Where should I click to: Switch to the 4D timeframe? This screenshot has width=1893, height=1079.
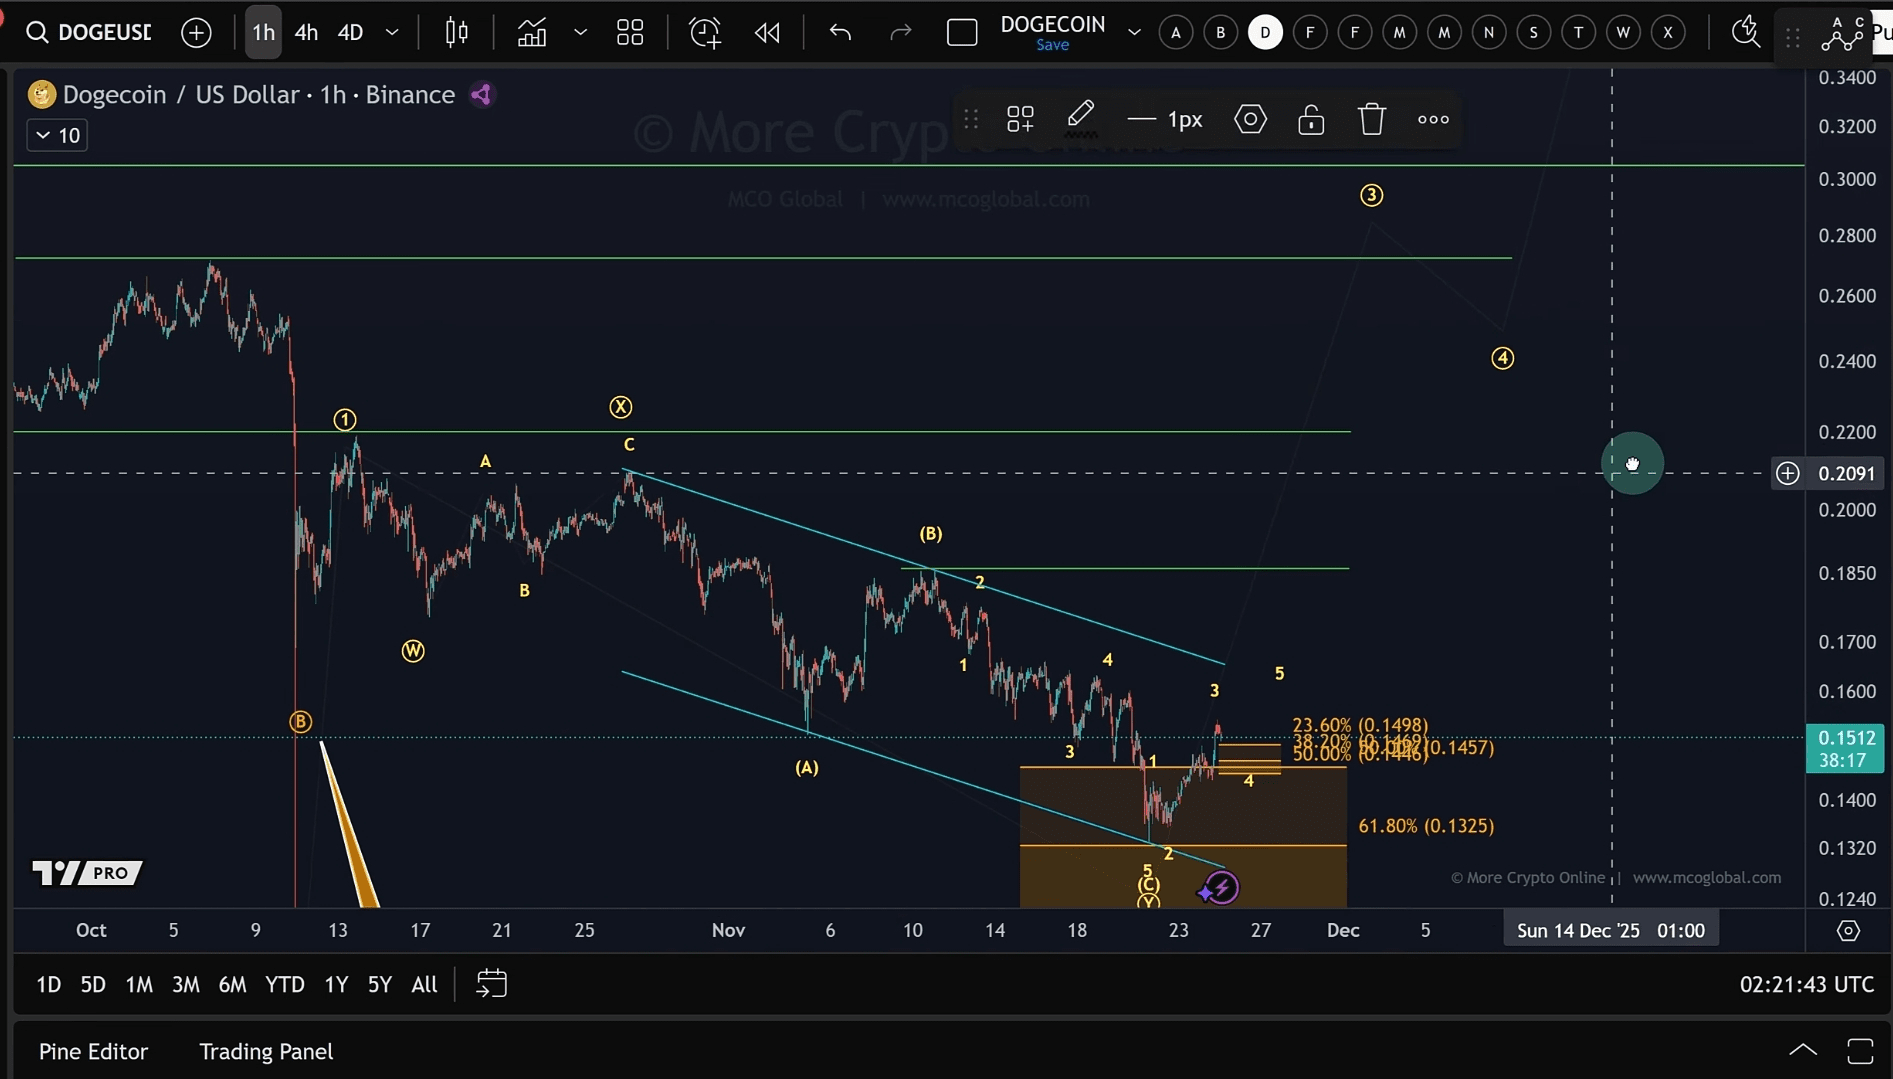click(350, 33)
